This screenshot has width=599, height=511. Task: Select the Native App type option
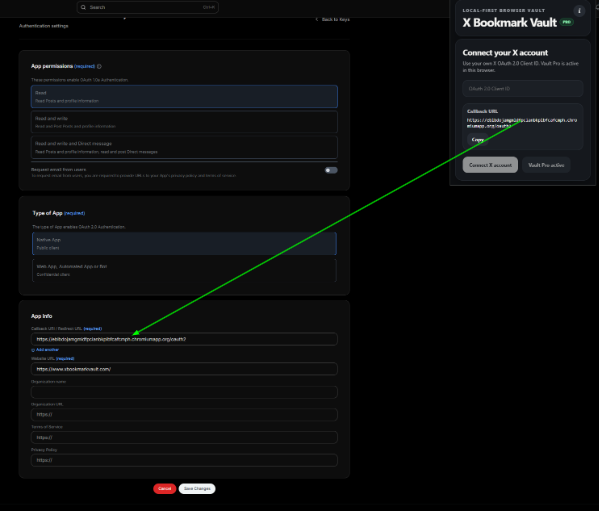coord(184,244)
